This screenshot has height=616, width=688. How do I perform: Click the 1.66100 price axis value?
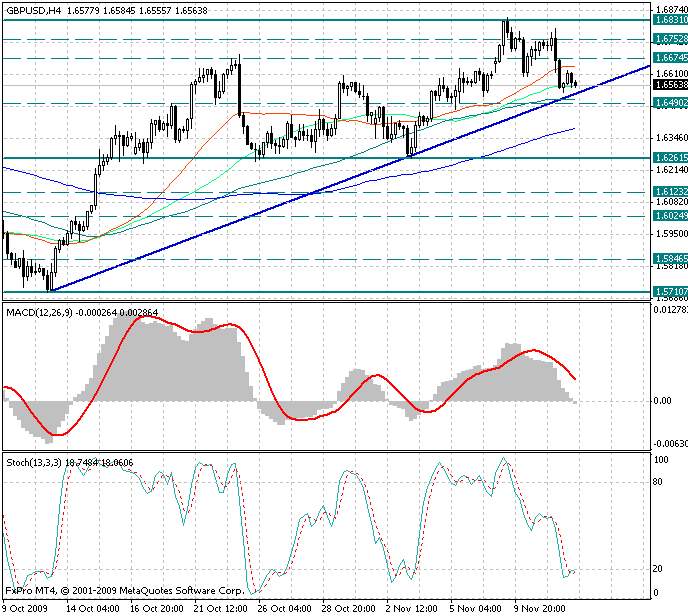671,73
